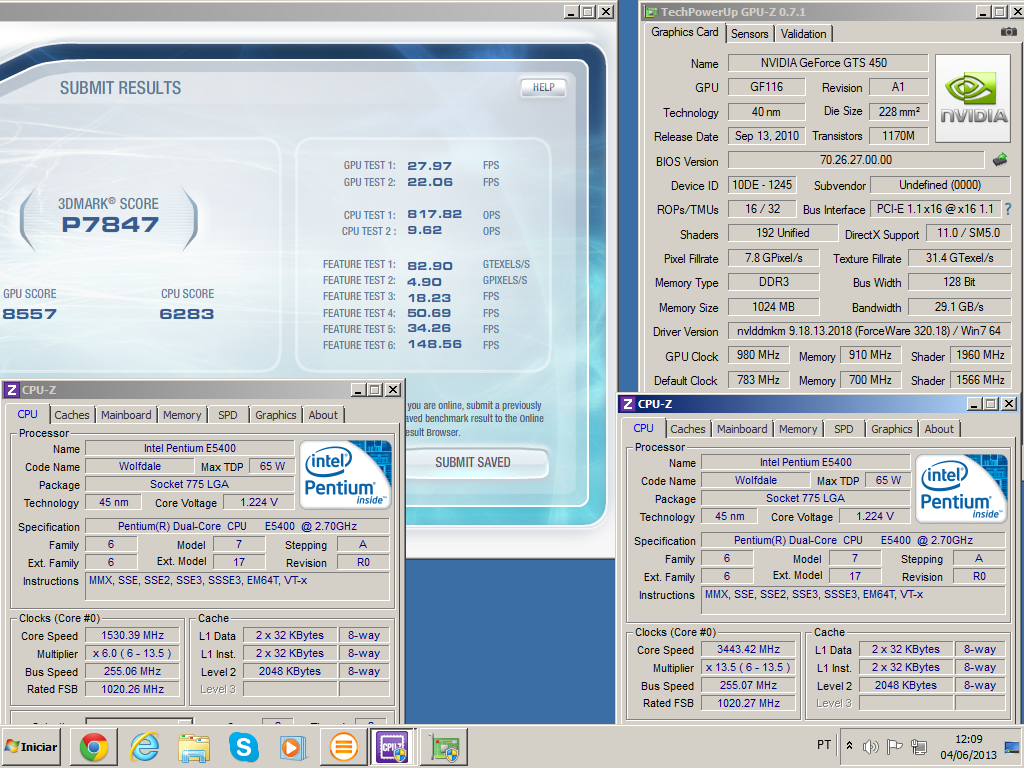Open Skype from the taskbar

(x=244, y=747)
